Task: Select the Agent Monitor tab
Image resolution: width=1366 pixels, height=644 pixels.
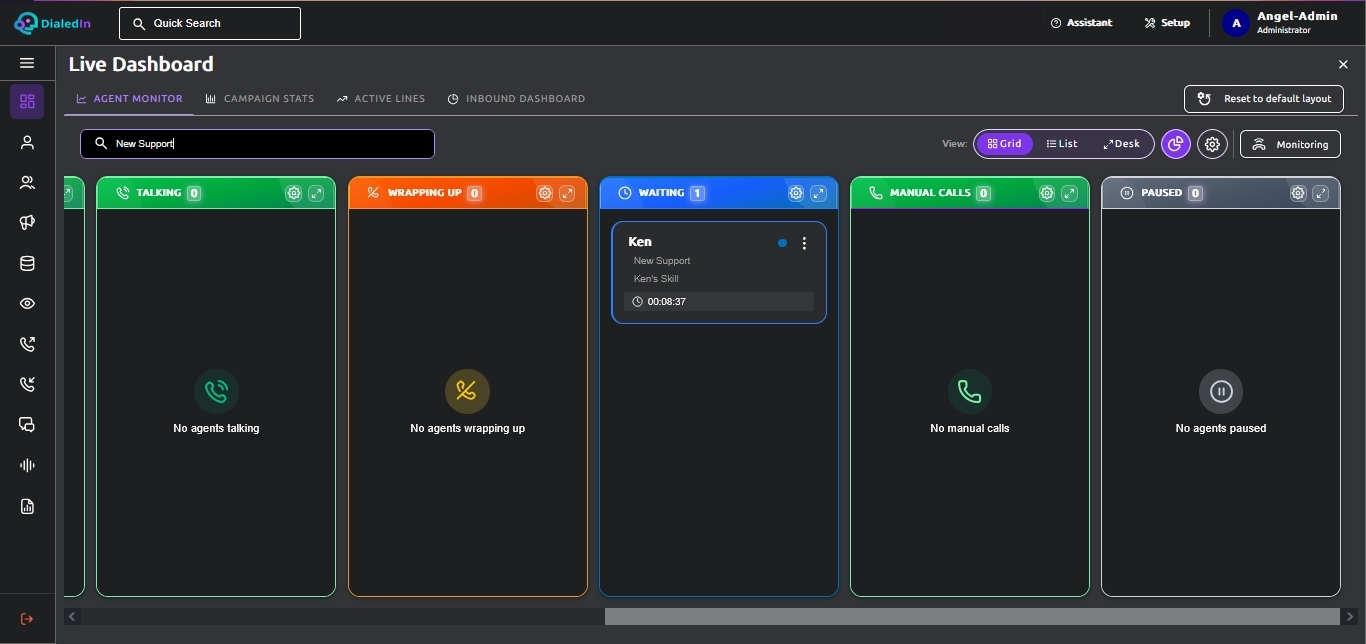Action: click(x=130, y=99)
